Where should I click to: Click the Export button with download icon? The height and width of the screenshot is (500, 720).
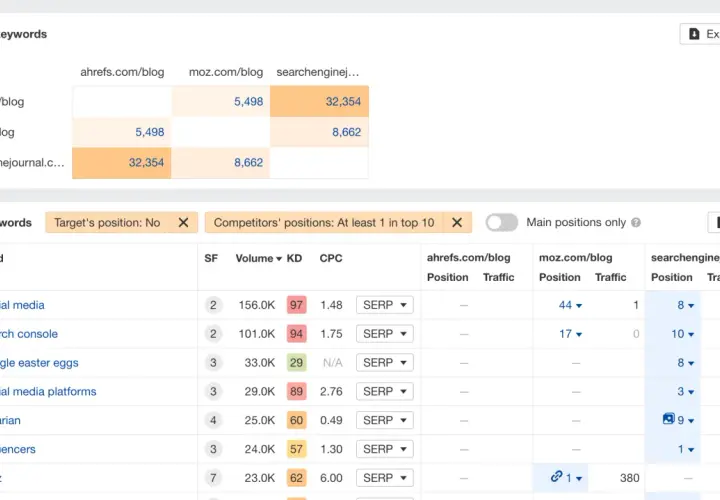pos(700,34)
